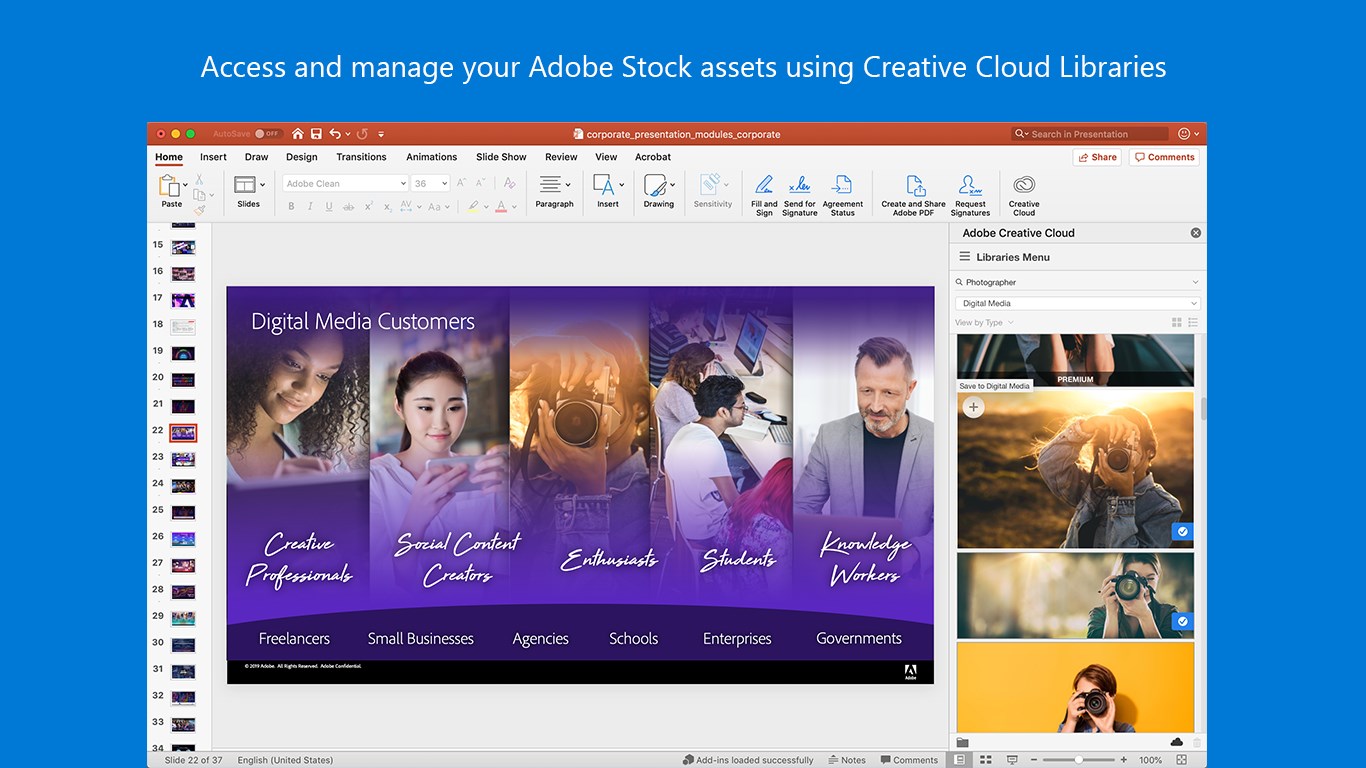The width and height of the screenshot is (1366, 768).
Task: Toggle Underline formatting
Action: (329, 207)
